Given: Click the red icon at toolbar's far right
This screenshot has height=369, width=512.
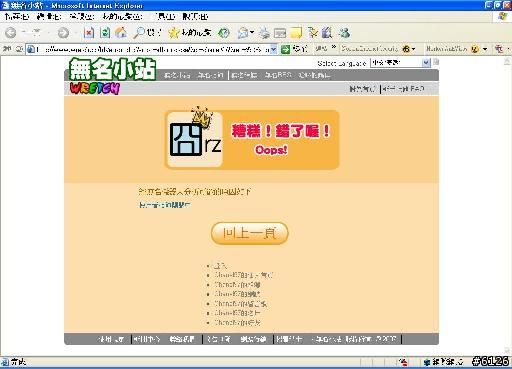Looking at the screenshot, I should tap(499, 49).
